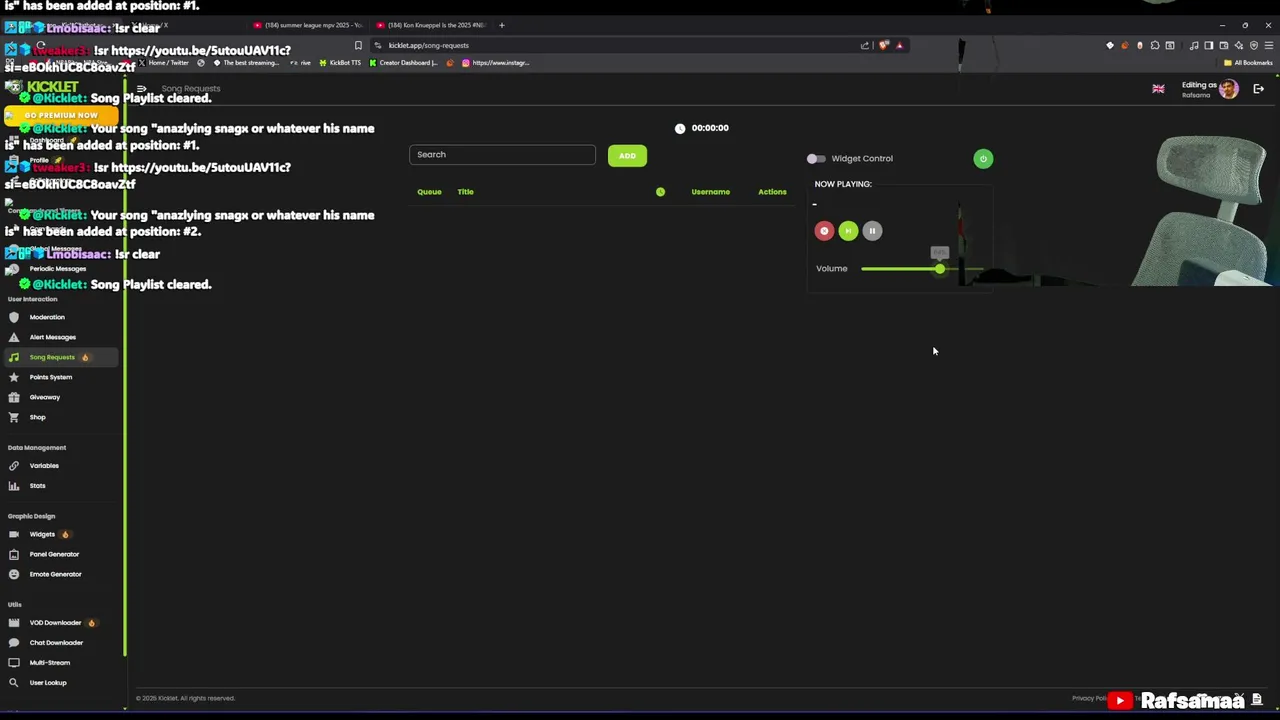Open the user profile avatar
The width and height of the screenshot is (1280, 720).
[x=1229, y=89]
